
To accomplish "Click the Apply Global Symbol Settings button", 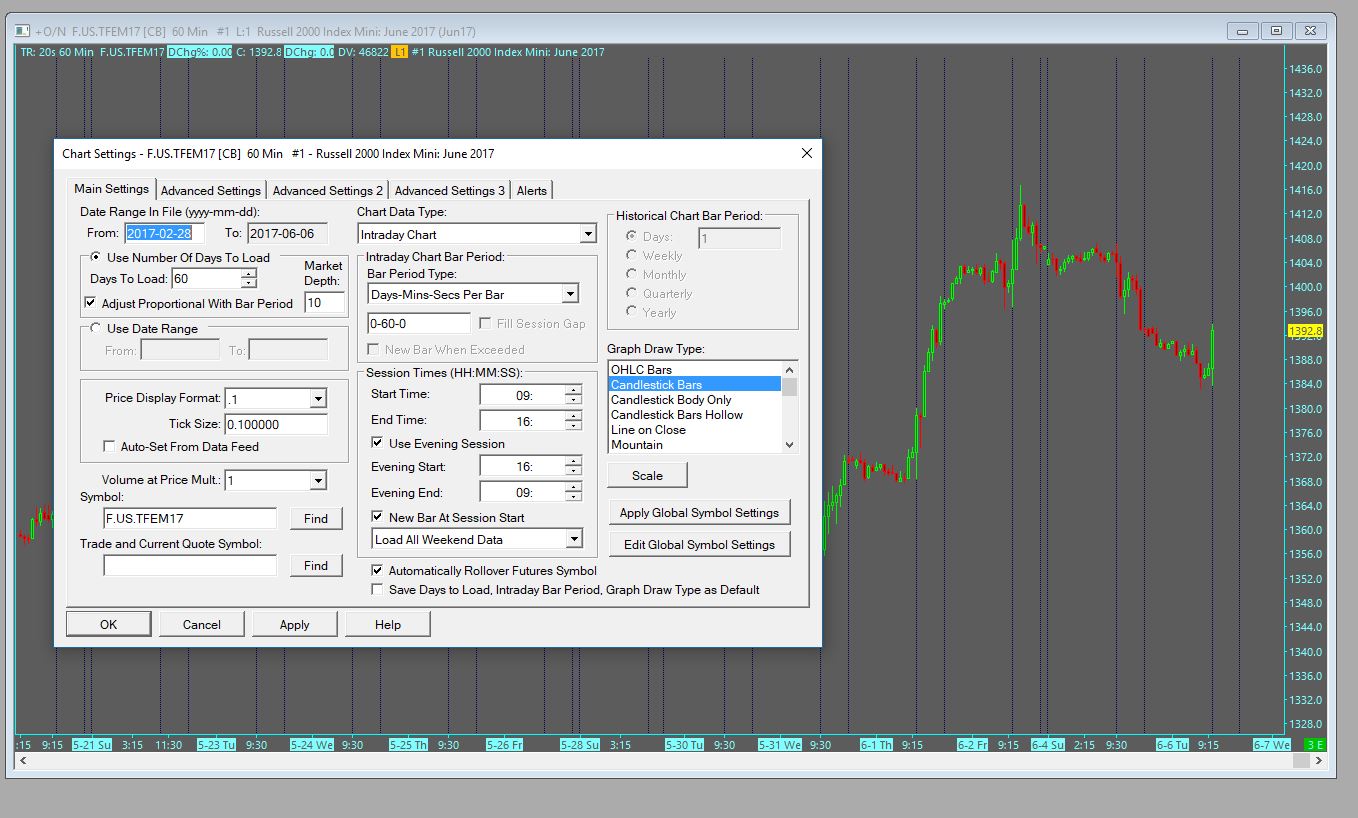I will pyautogui.click(x=698, y=512).
